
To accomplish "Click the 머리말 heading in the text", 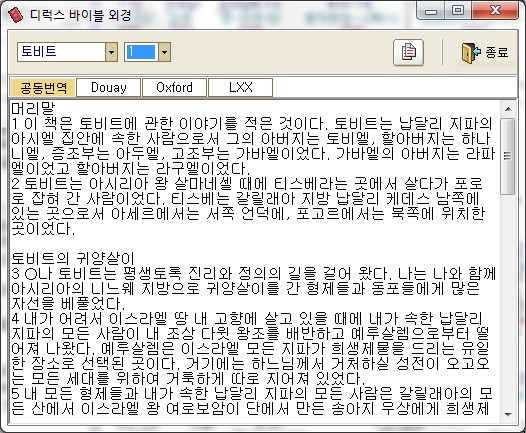I will pyautogui.click(x=33, y=108).
